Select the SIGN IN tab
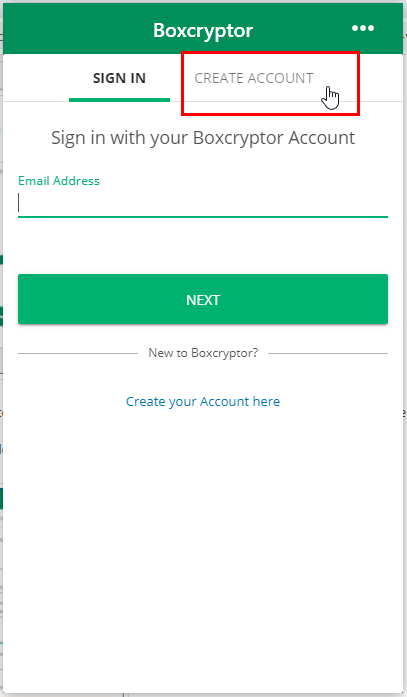This screenshot has width=407, height=697. (x=119, y=78)
